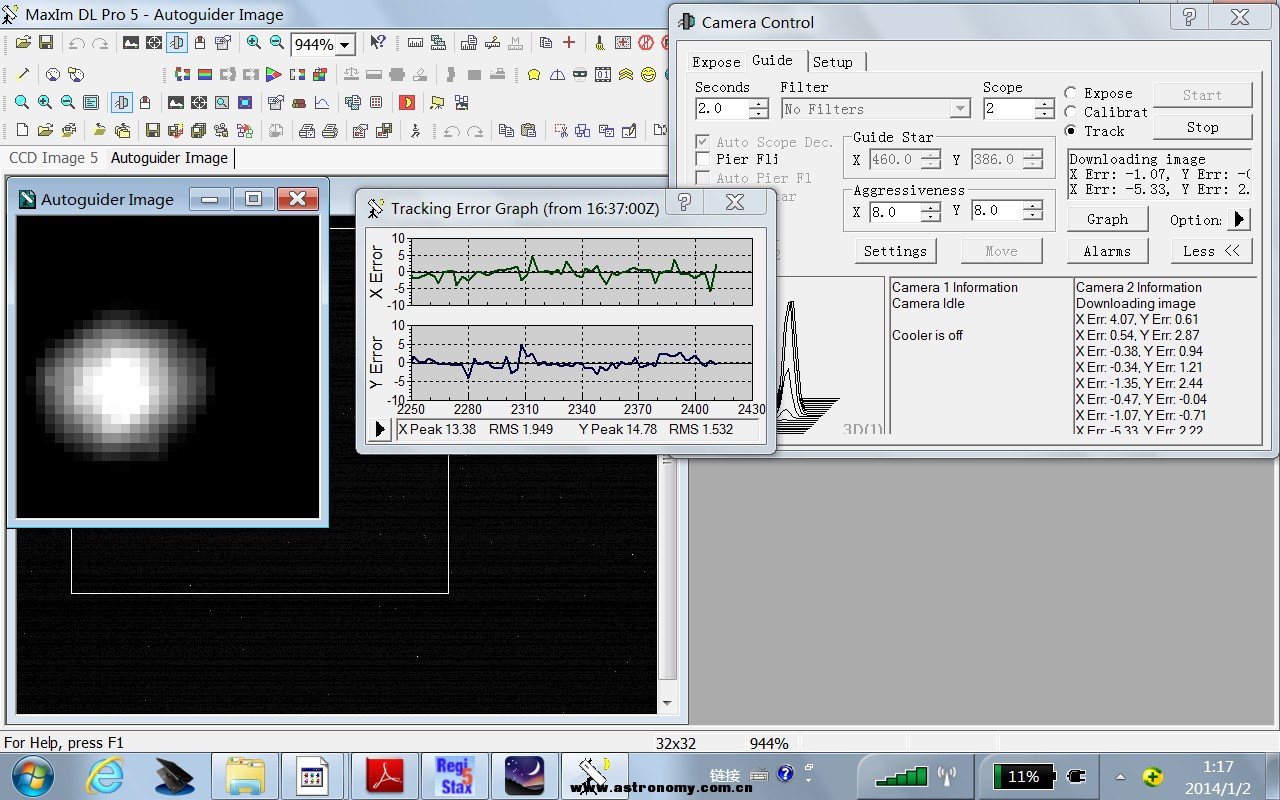
Task: Switch to the Setup tab
Action: point(833,62)
